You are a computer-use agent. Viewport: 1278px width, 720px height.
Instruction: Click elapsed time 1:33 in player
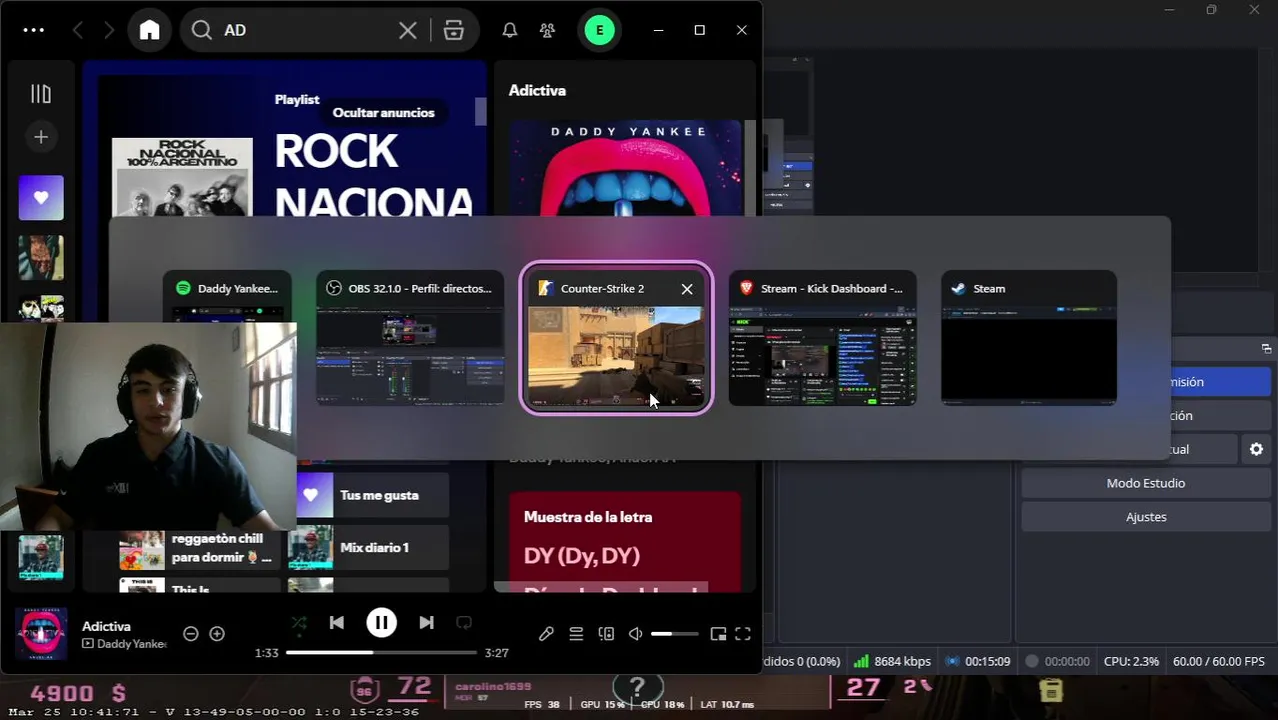click(x=266, y=653)
